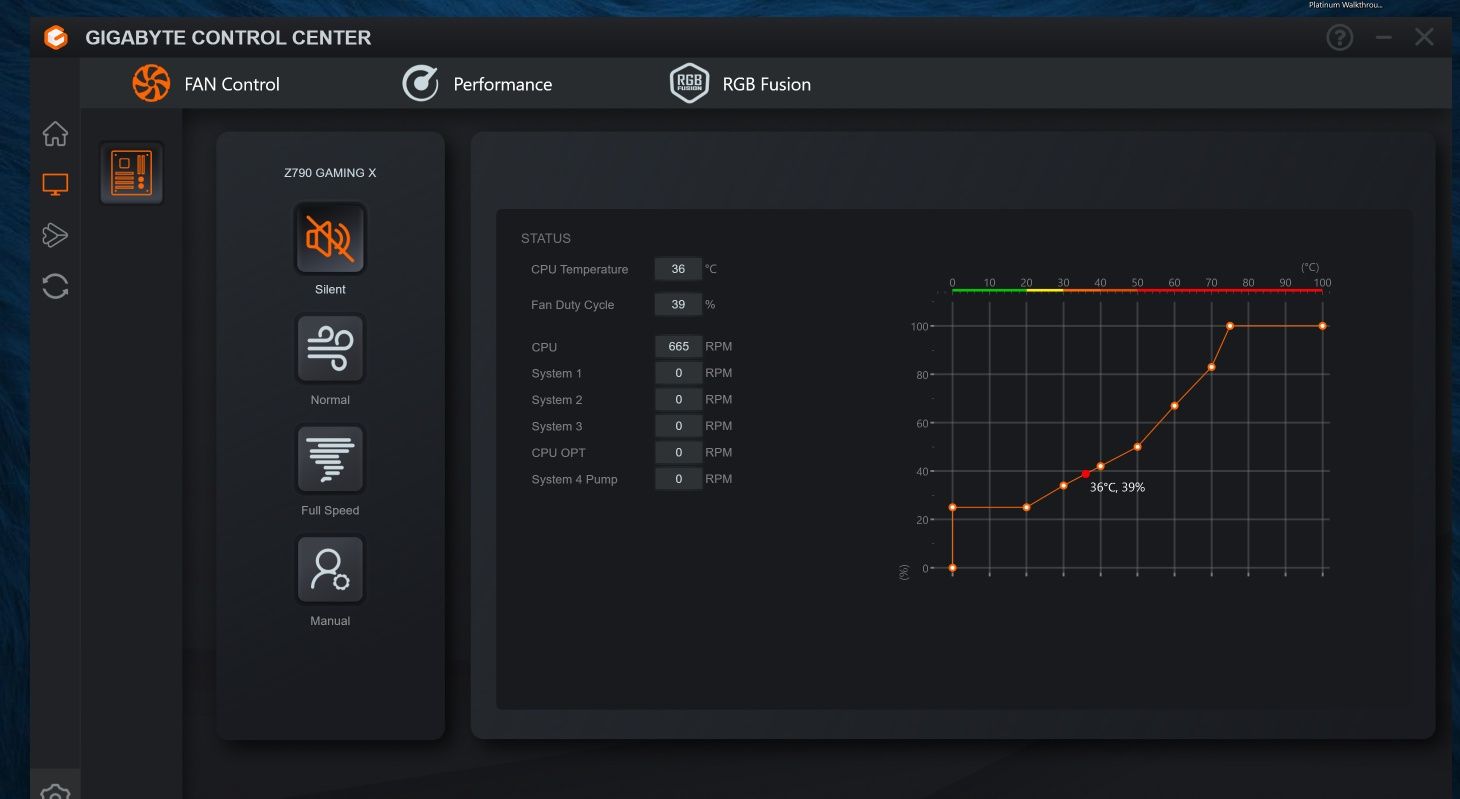Image resolution: width=1460 pixels, height=799 pixels.
Task: Click the curve point at 100°C
Action: point(1322,326)
